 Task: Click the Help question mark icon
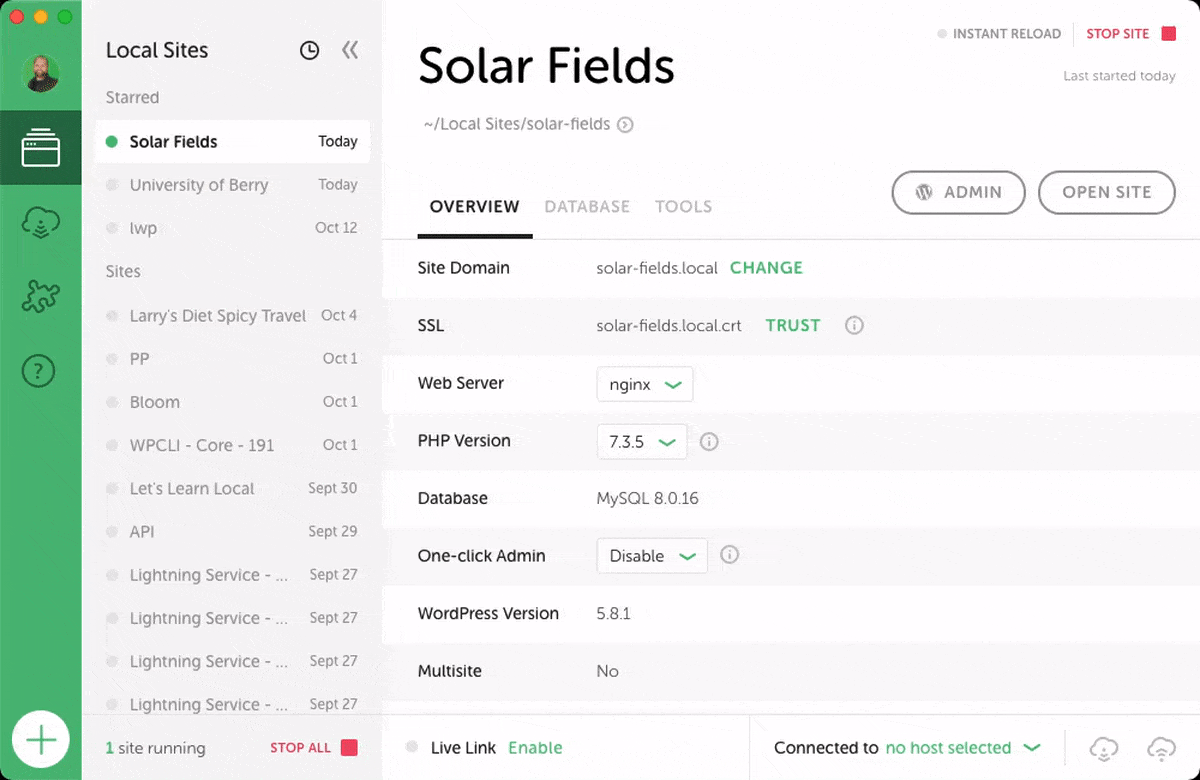coord(40,371)
